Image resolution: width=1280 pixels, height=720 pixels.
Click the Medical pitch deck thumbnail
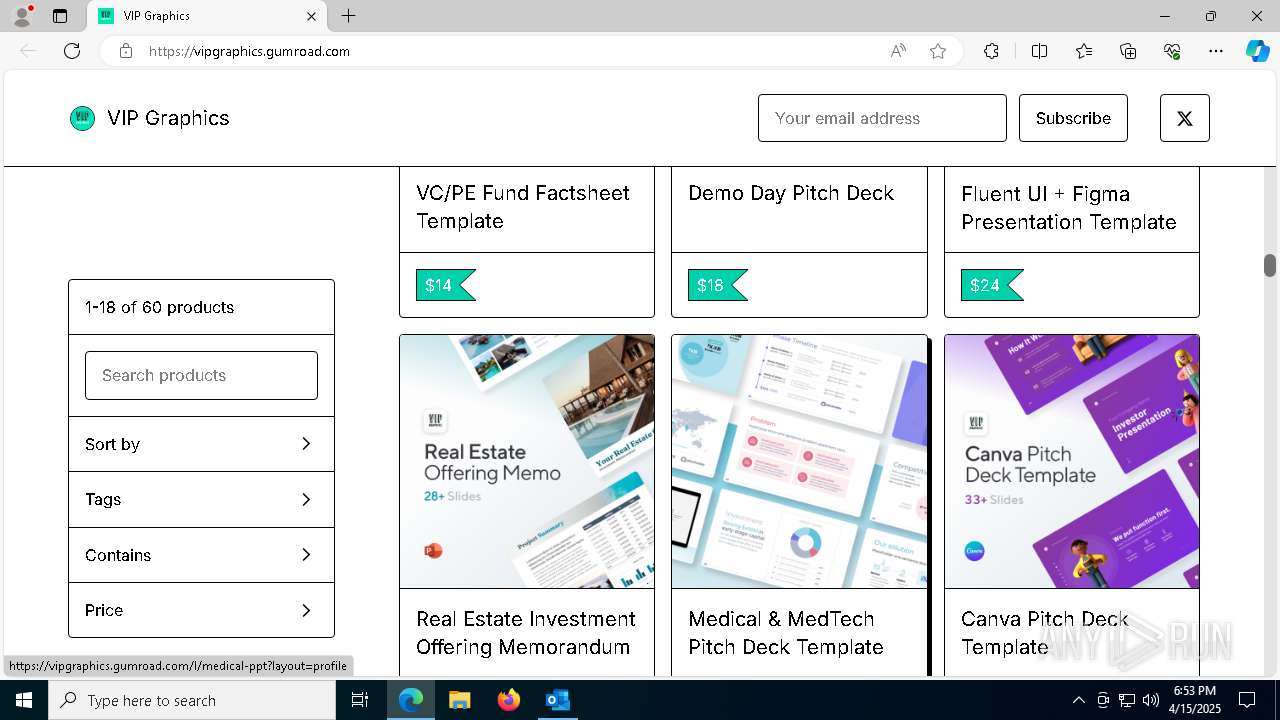click(x=799, y=461)
